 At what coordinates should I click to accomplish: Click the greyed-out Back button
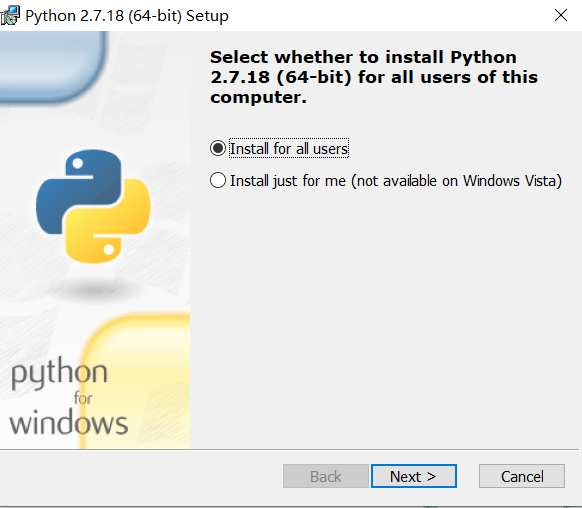326,476
